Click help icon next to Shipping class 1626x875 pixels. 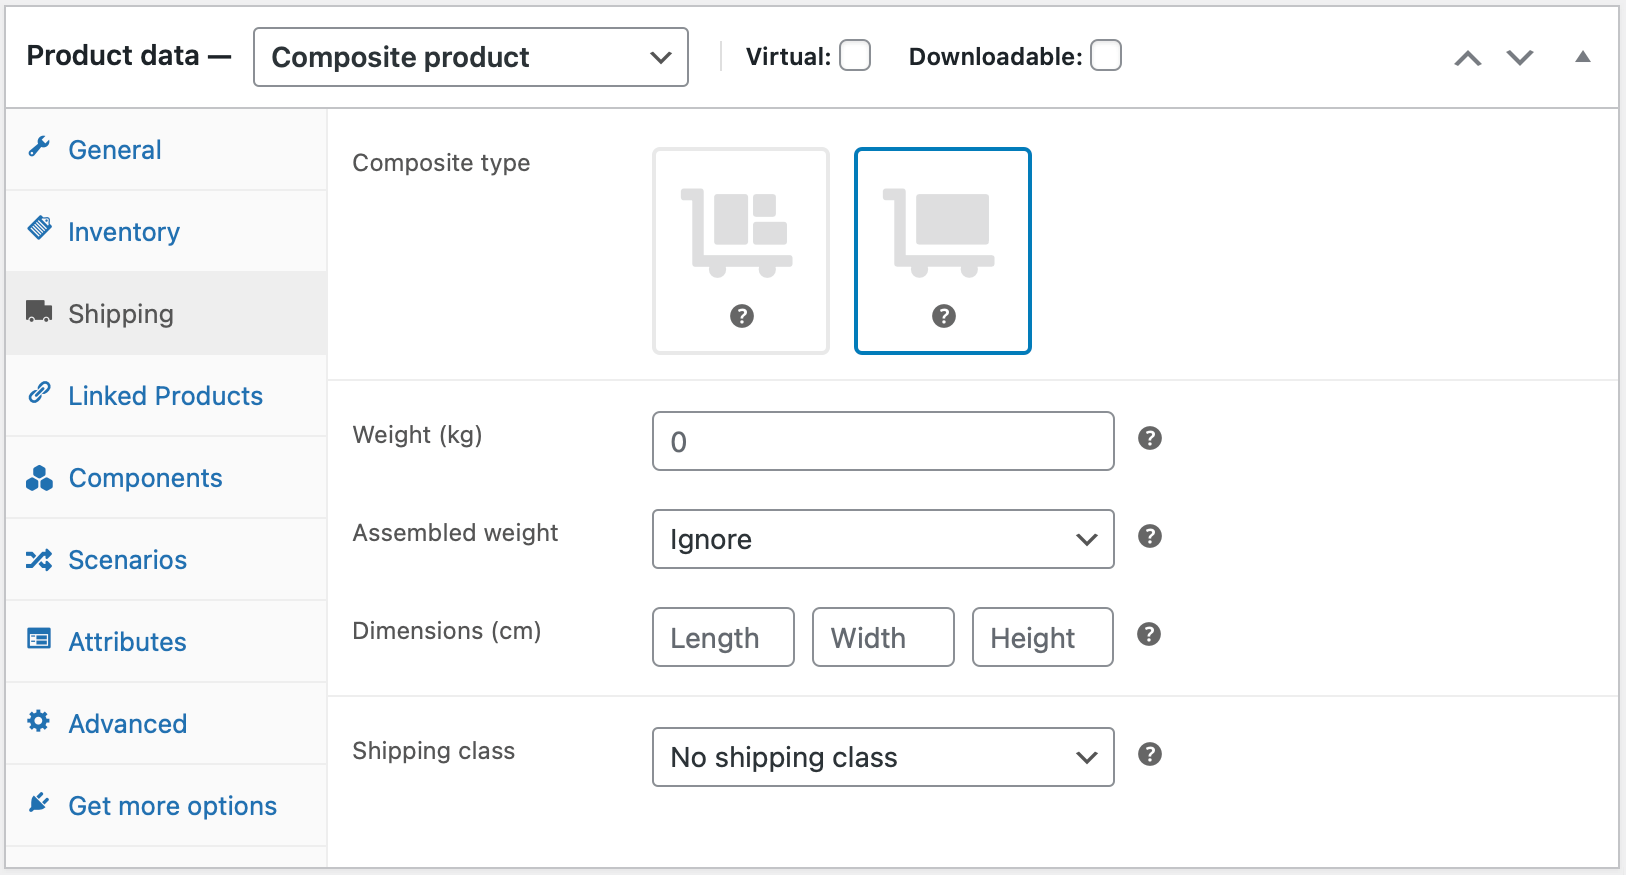tap(1150, 754)
